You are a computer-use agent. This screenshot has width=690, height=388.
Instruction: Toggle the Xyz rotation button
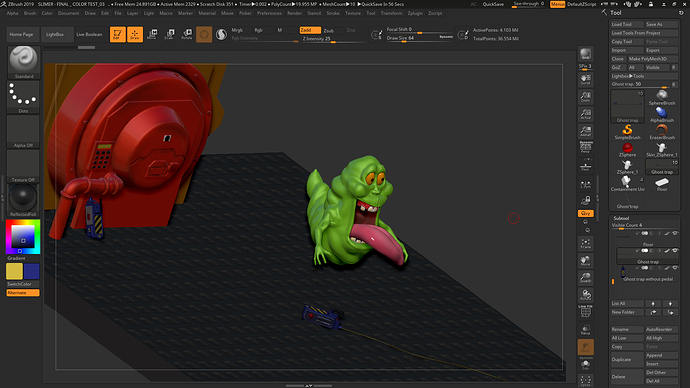click(585, 213)
